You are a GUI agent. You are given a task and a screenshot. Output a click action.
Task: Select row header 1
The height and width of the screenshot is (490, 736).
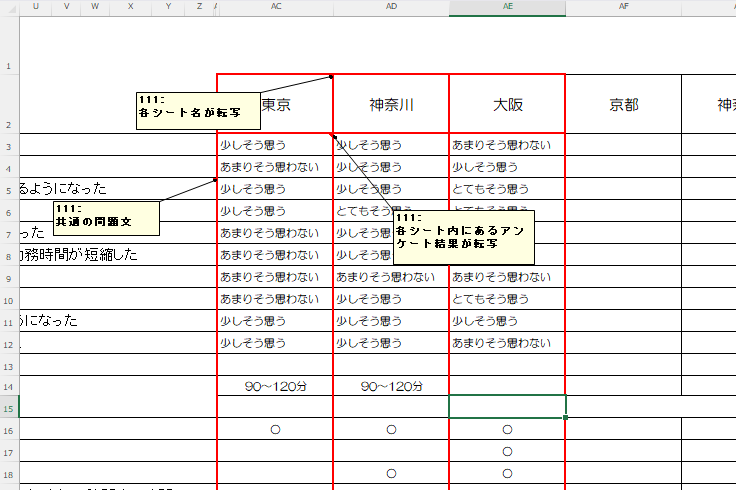9,46
